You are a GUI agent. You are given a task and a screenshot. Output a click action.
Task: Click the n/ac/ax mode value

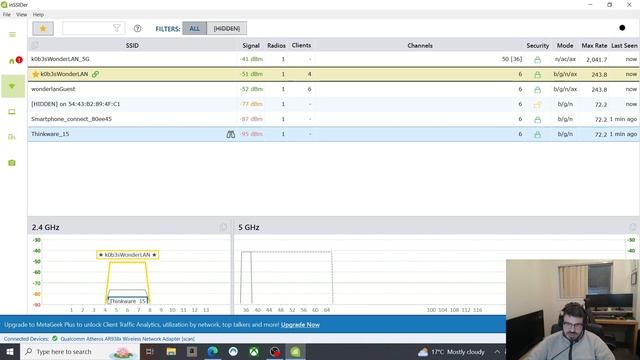coord(565,59)
